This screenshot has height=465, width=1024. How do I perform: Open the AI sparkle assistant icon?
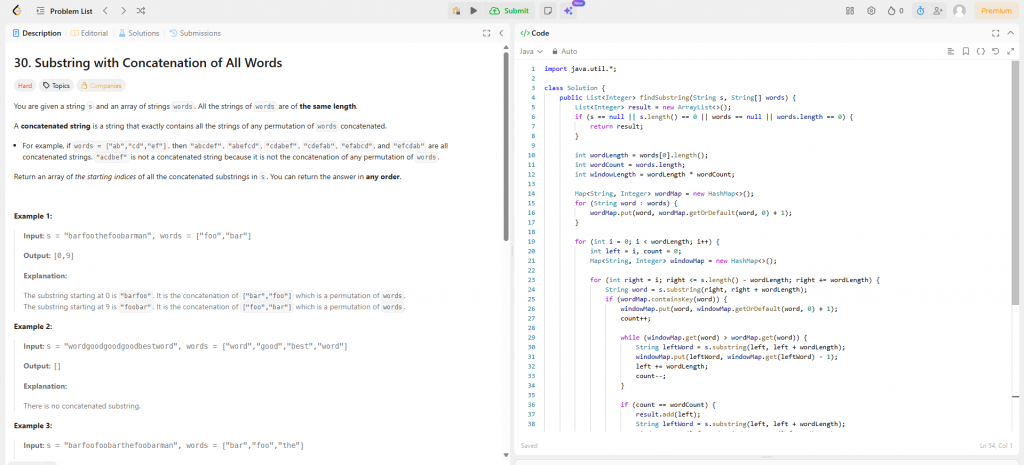click(x=568, y=11)
